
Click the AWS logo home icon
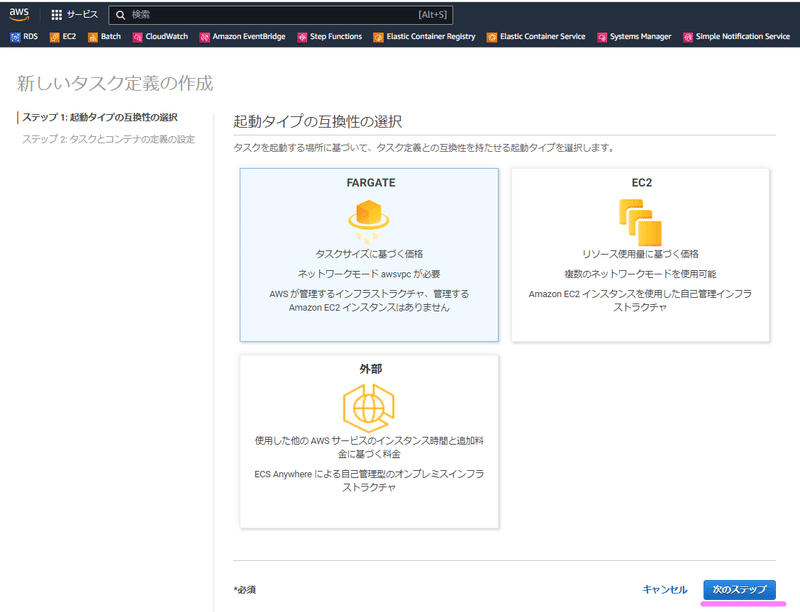(19, 14)
